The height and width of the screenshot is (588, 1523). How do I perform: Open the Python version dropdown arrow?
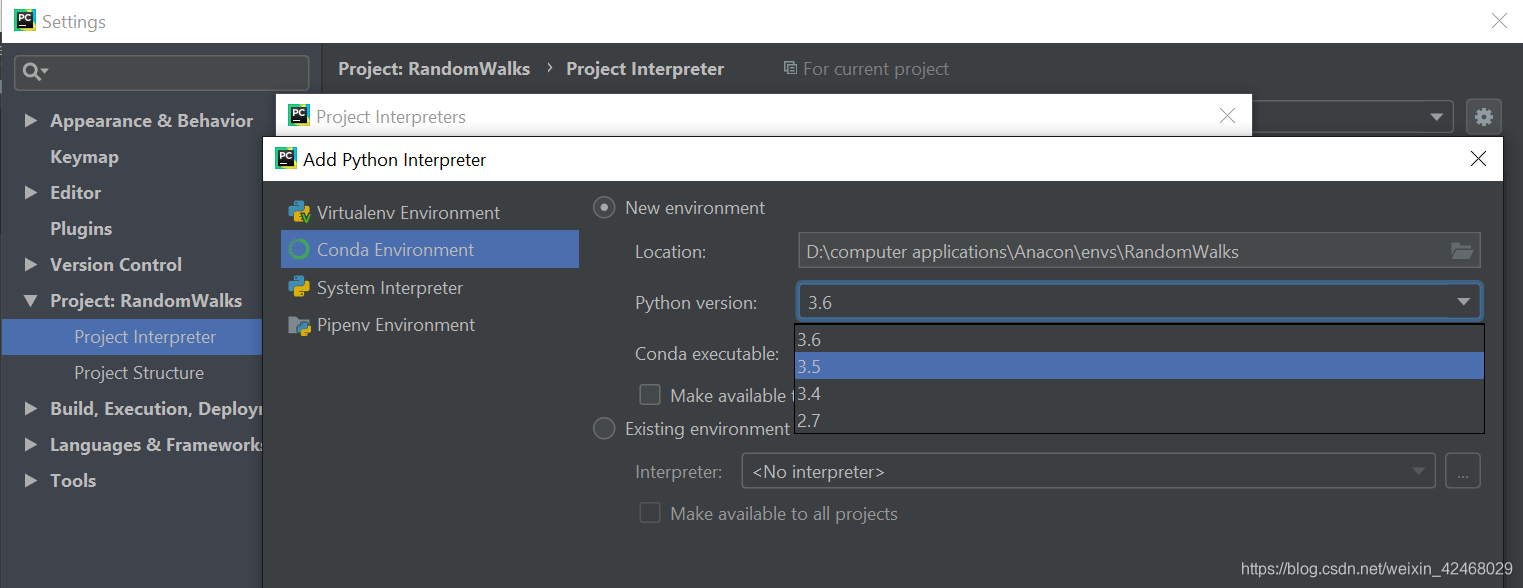(1463, 302)
